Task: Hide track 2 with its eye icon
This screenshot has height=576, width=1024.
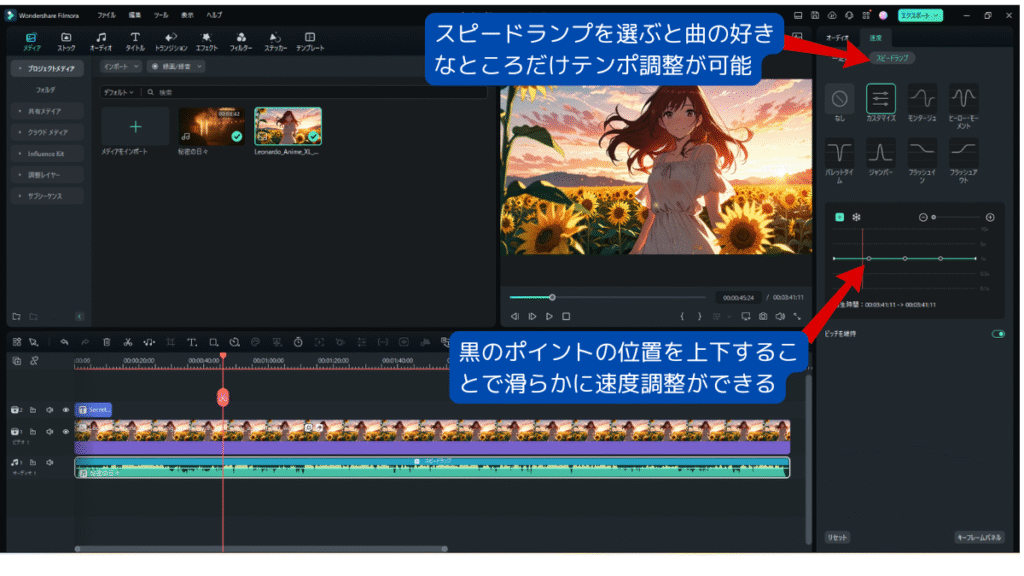Action: point(65,410)
